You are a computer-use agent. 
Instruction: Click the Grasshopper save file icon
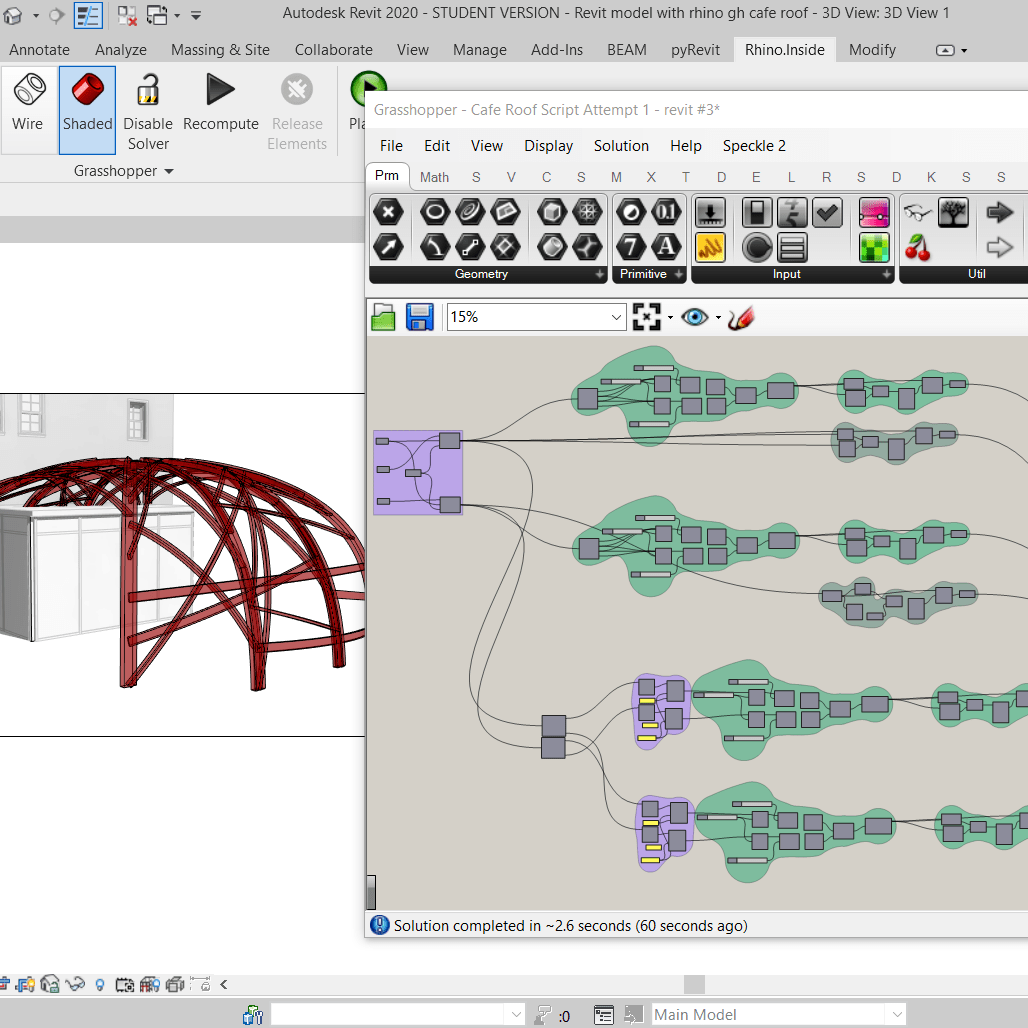[419, 317]
